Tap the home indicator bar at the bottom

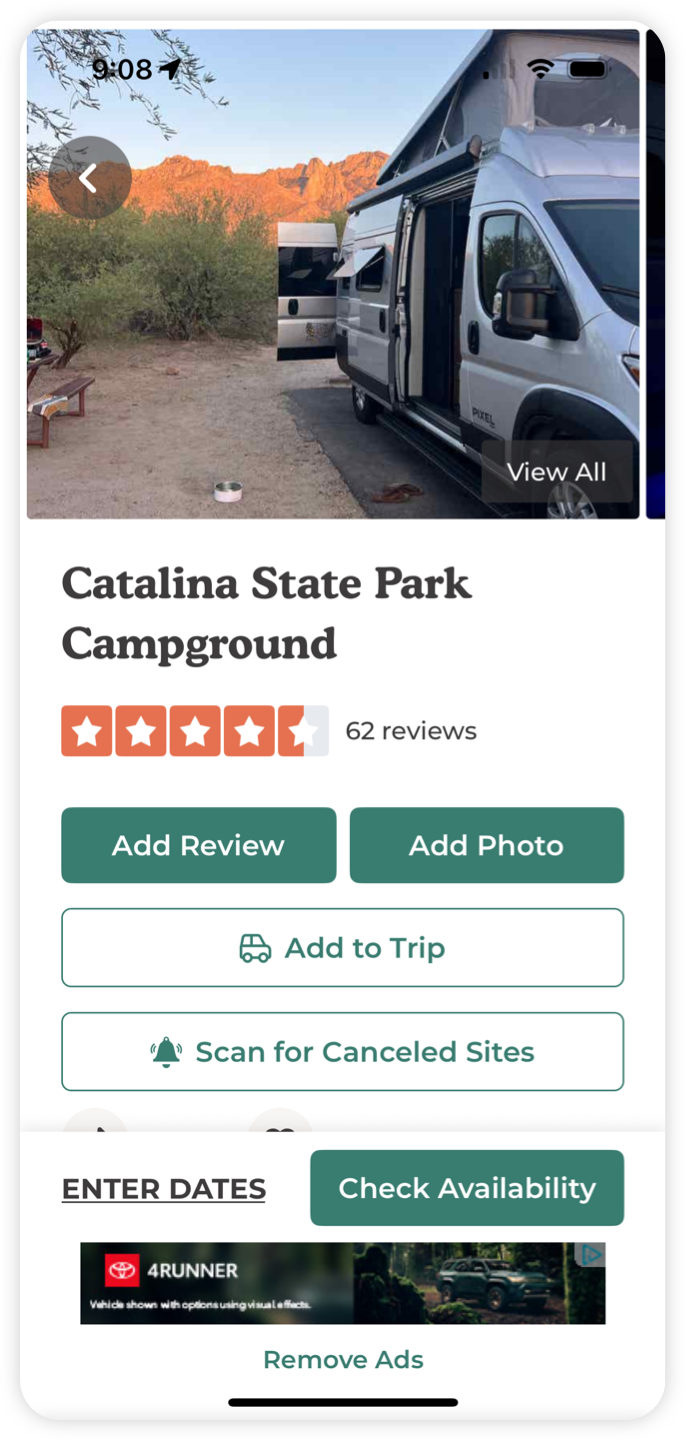click(343, 1402)
